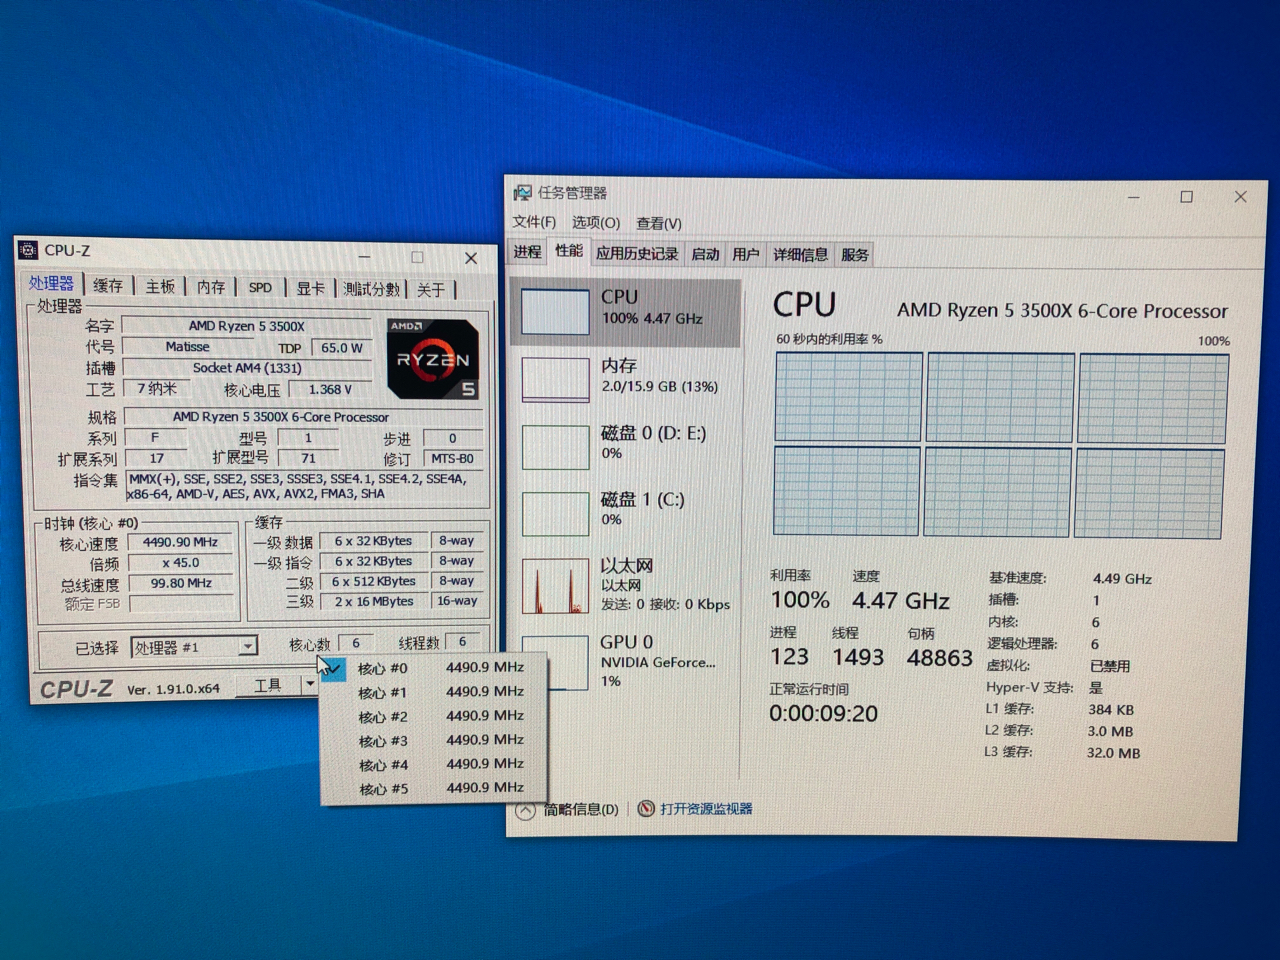Click the 基准速度 value 4.49 GHz
The width and height of the screenshot is (1280, 960).
pyautogui.click(x=1122, y=578)
